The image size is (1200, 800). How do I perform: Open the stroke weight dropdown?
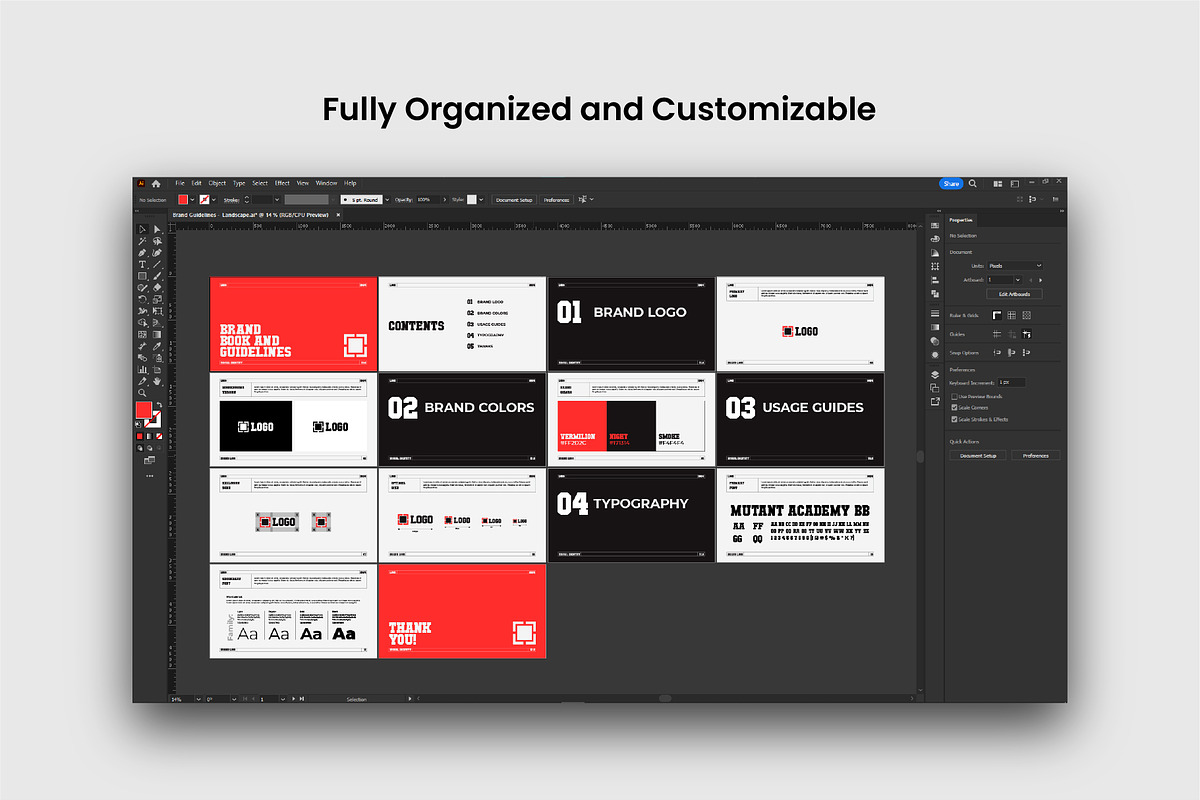[x=277, y=200]
